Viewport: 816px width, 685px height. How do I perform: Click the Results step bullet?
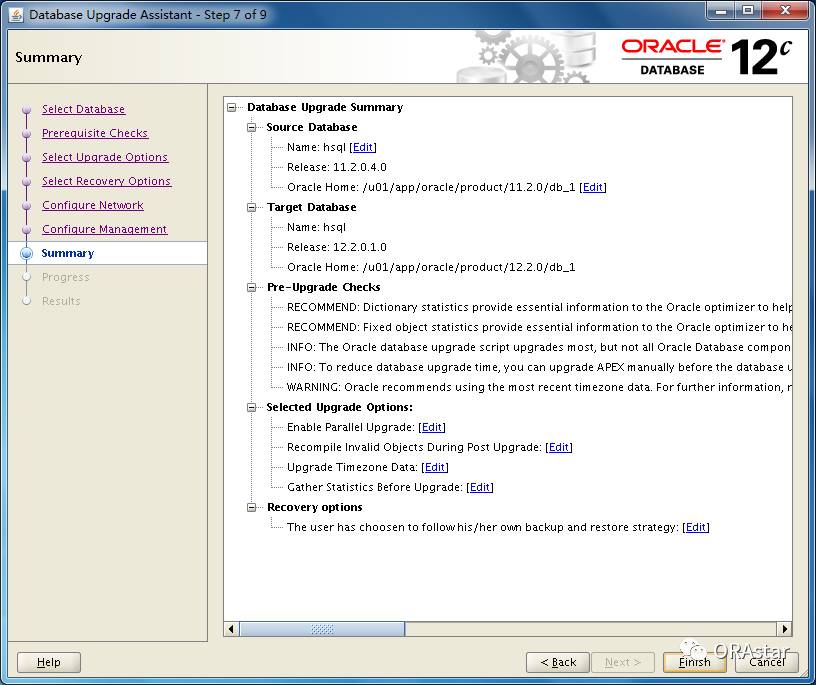point(27,301)
